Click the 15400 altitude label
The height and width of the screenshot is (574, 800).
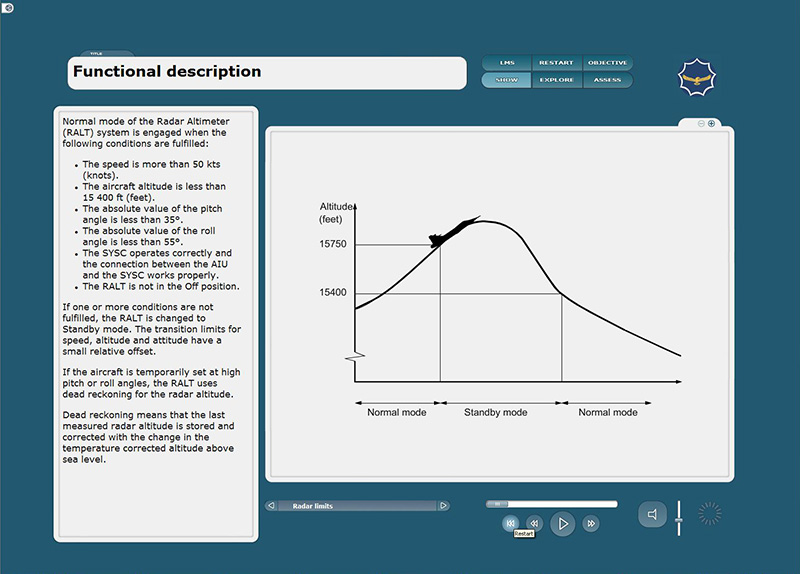point(333,292)
